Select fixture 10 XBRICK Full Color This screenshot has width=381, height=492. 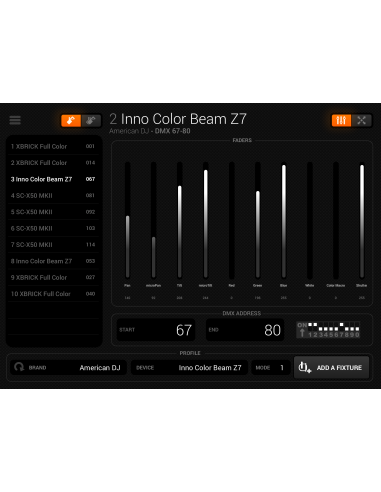[53, 294]
